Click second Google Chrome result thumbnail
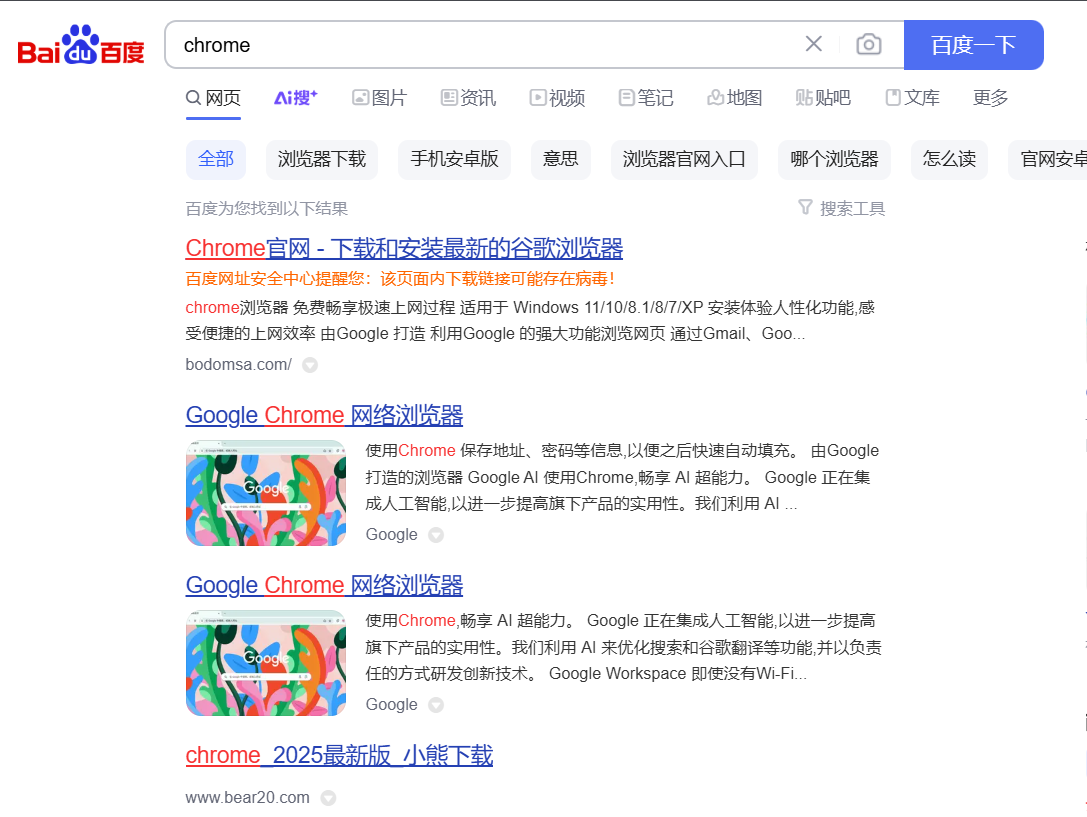The image size is (1087, 817). coord(266,663)
